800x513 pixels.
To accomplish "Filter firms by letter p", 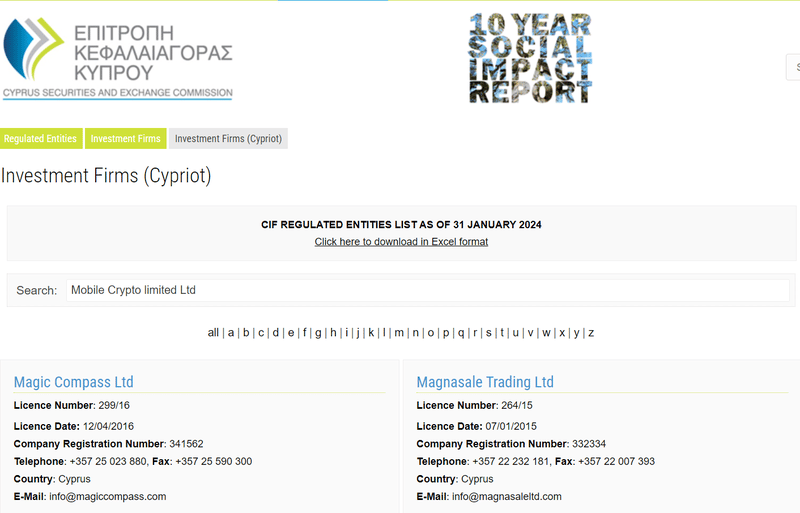I will click(446, 333).
